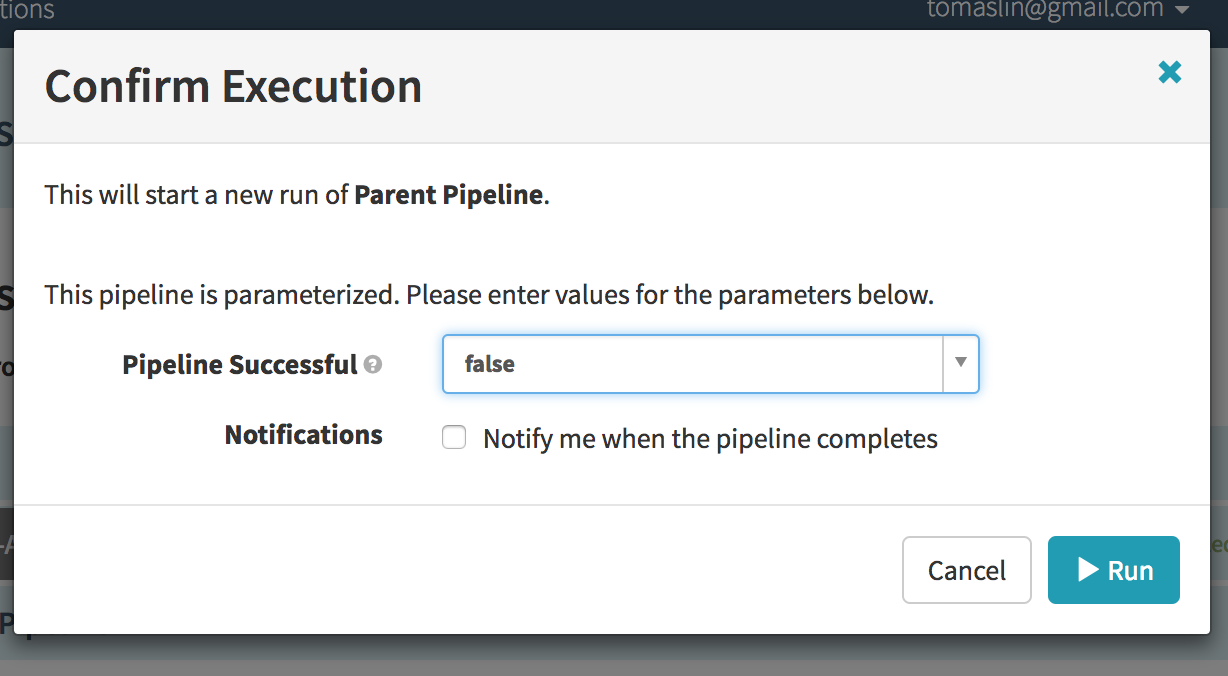Click the Pipeline Successful parameter label
1228x676 pixels.
coord(240,365)
